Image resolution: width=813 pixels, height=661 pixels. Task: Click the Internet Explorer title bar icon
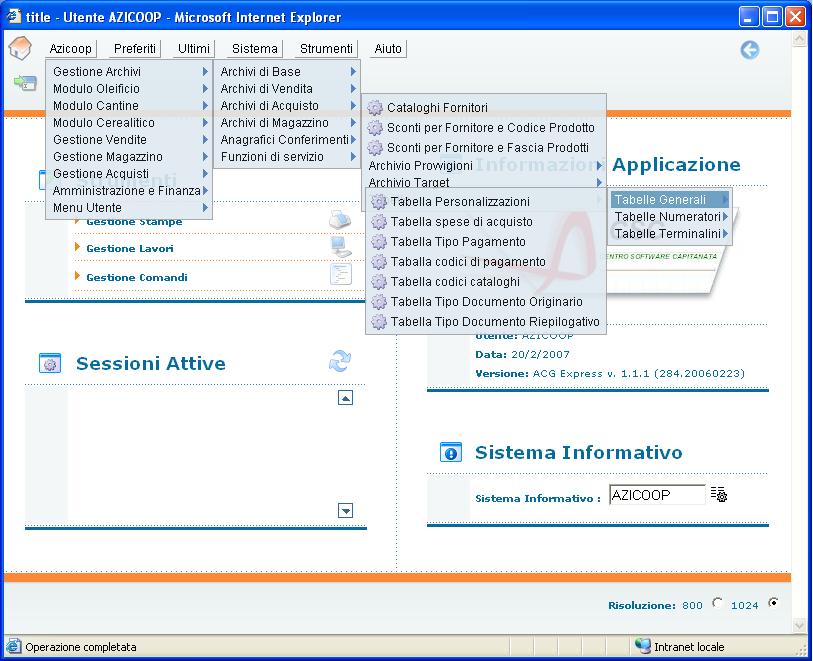tap(13, 16)
